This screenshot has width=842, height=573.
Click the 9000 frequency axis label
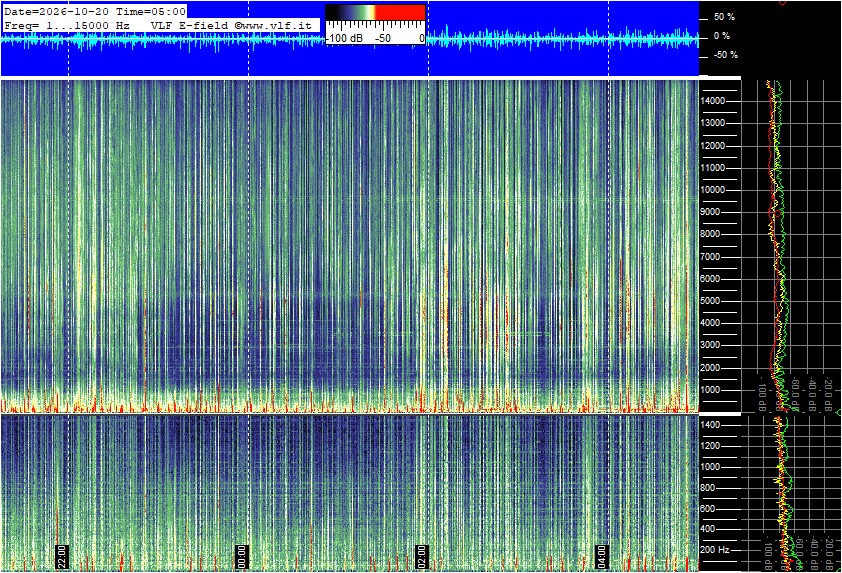pyautogui.click(x=710, y=212)
